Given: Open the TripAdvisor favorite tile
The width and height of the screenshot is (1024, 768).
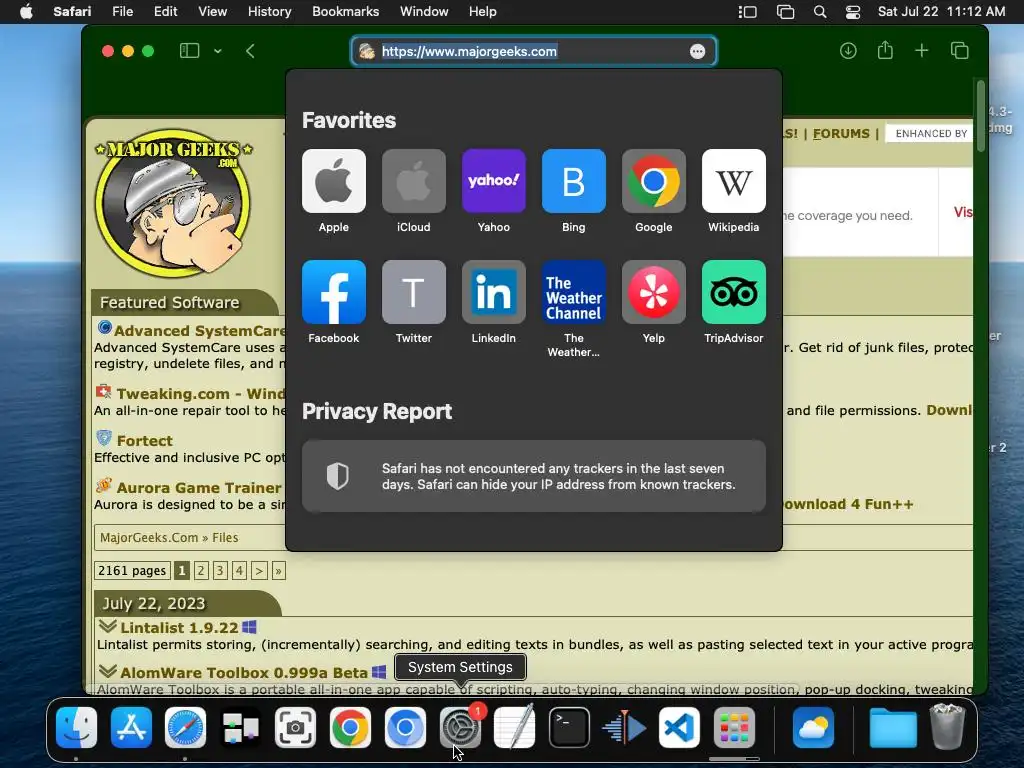Looking at the screenshot, I should tap(733, 292).
